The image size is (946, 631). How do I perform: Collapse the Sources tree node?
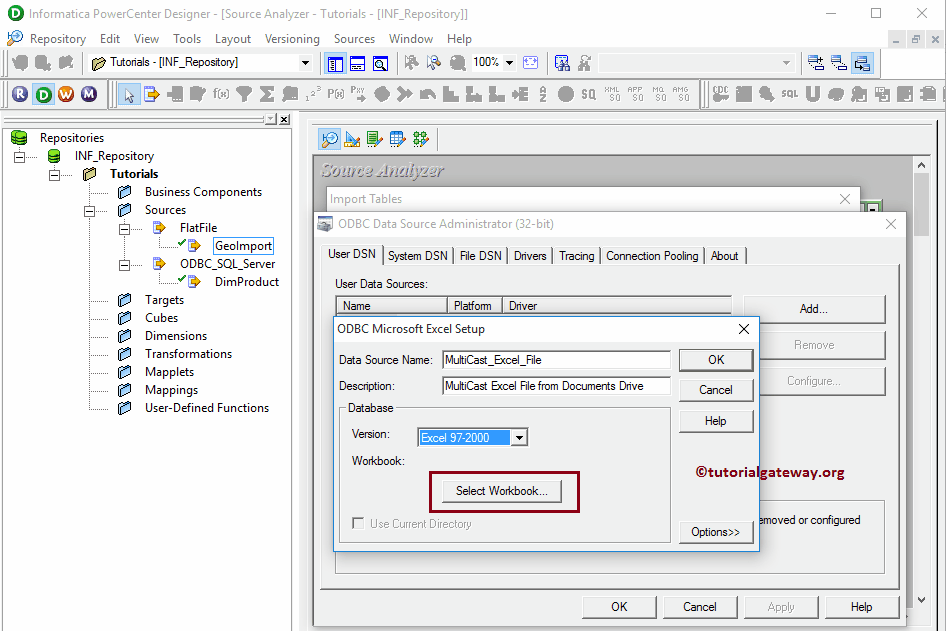pyautogui.click(x=89, y=210)
